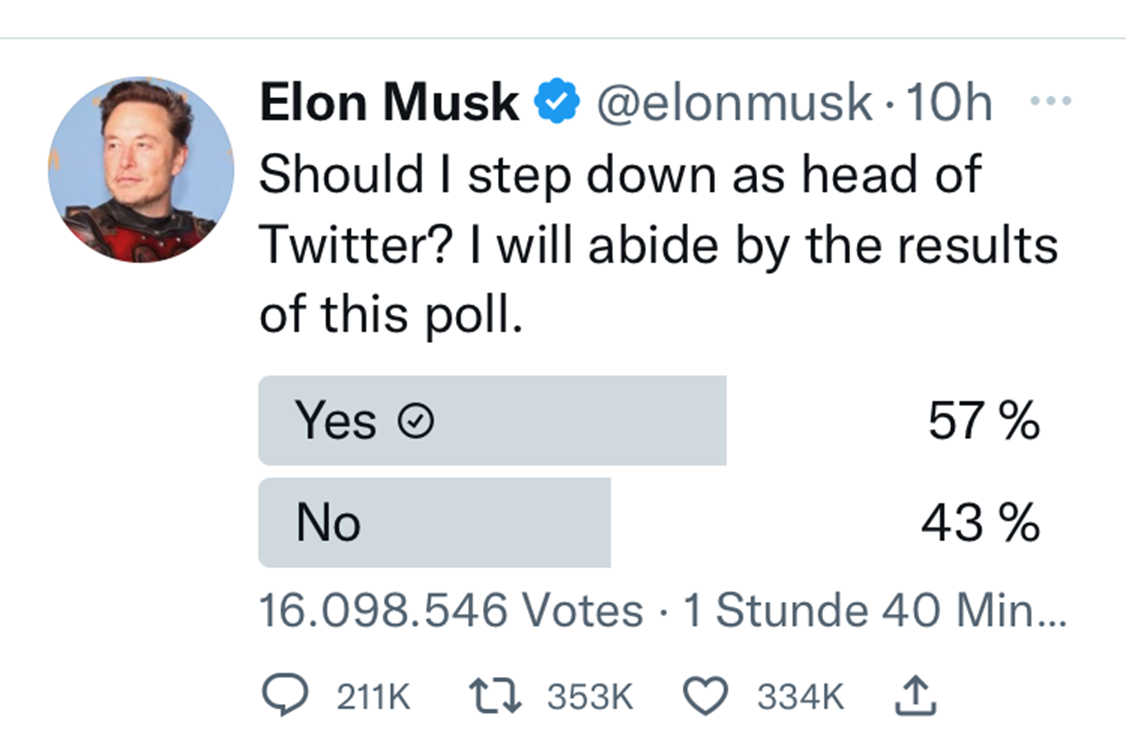
Task: Click the checkmark icon inside the Yes option
Action: (x=417, y=421)
